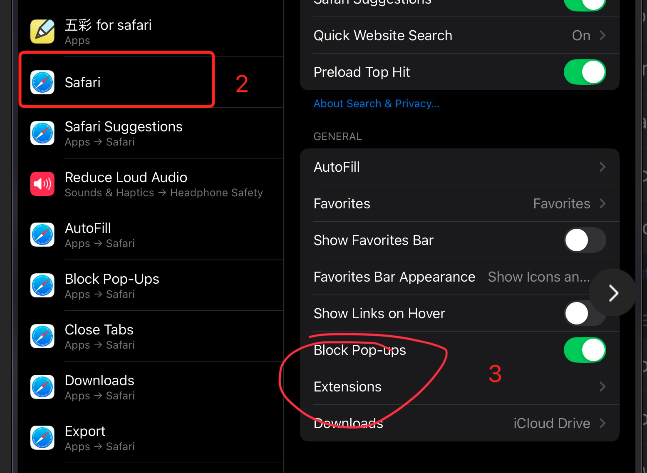Open the 五彩 for safari app icon
The image size is (647, 473).
pos(42,31)
